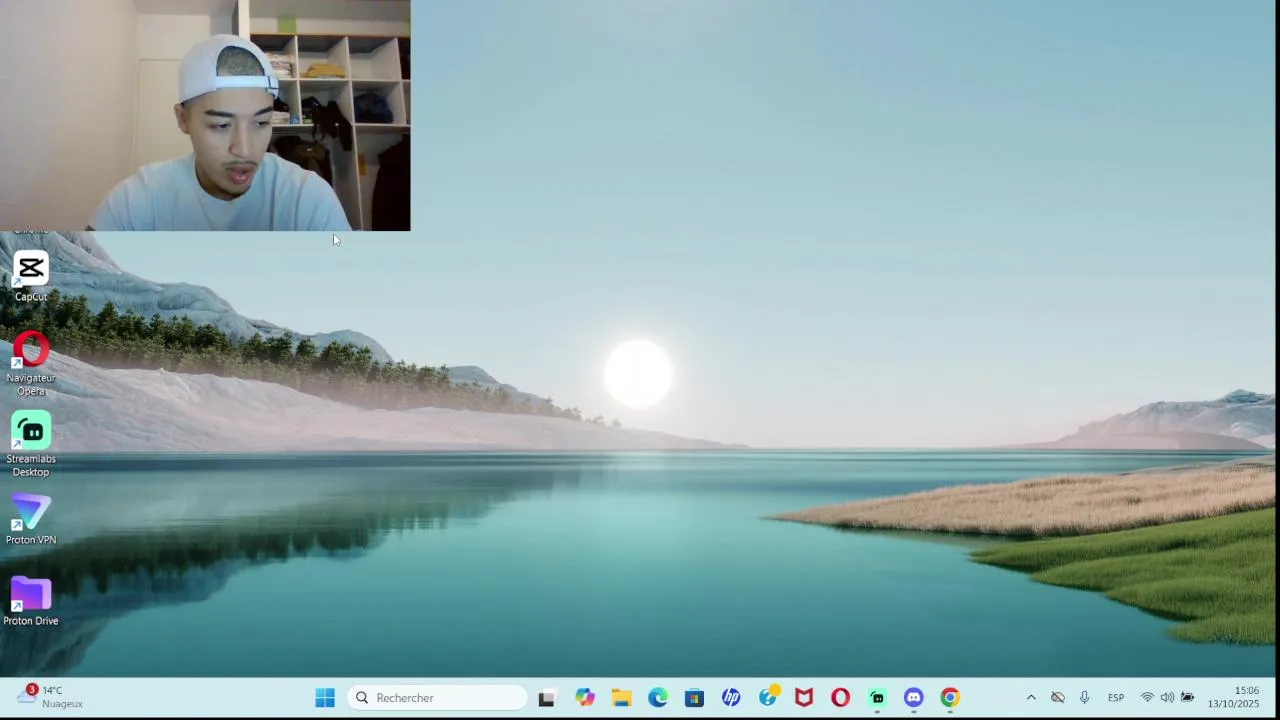Expand the hidden system tray icons
1280x720 pixels.
(1031, 698)
